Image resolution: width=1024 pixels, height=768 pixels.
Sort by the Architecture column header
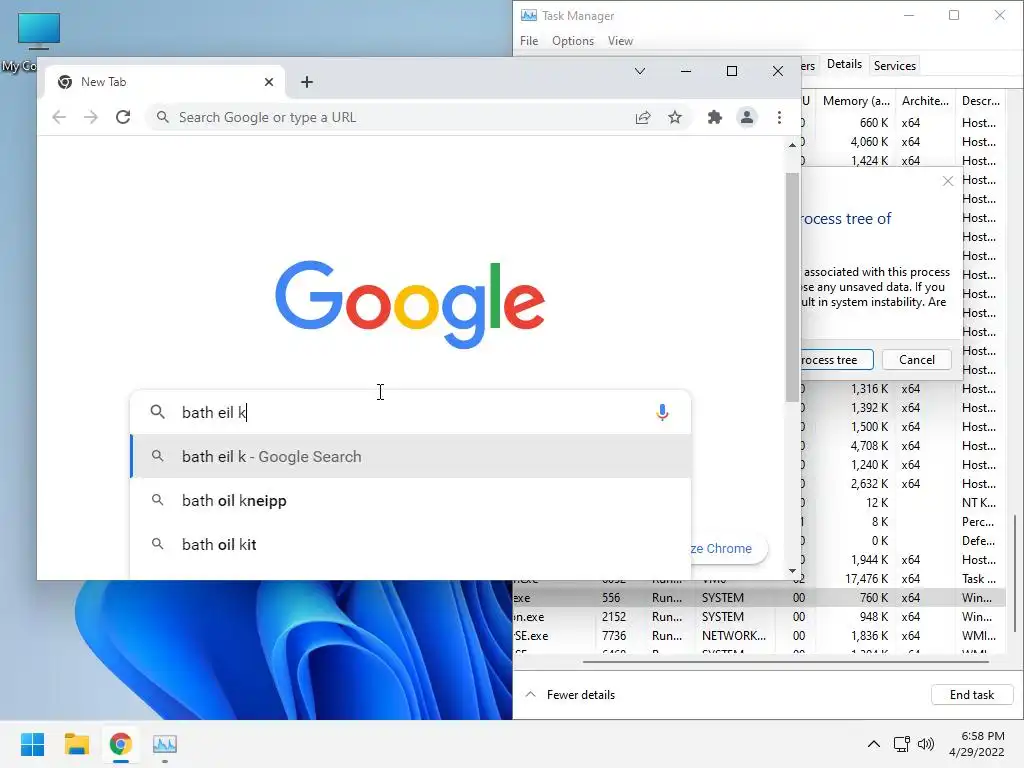[x=925, y=101]
